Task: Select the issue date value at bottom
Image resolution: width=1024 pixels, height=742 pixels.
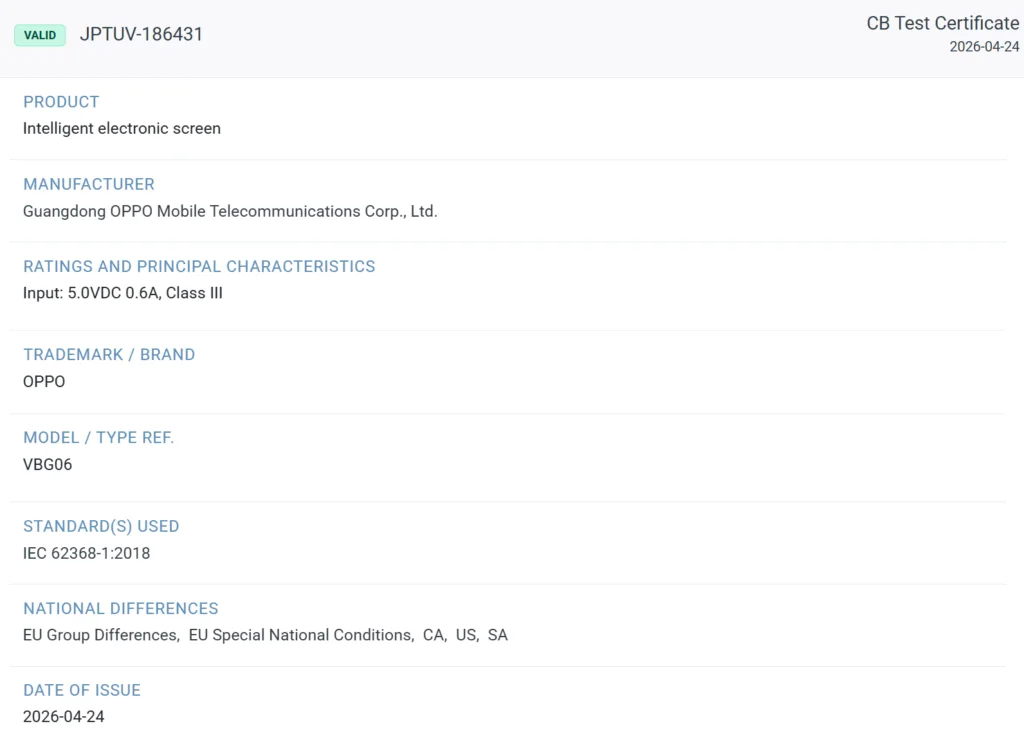Action: [x=63, y=717]
